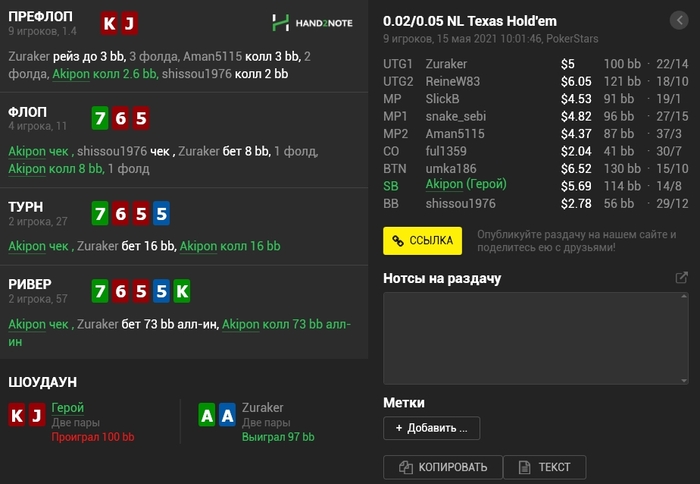Click into the hand notes text area
The height and width of the screenshot is (484, 700).
coord(535,338)
